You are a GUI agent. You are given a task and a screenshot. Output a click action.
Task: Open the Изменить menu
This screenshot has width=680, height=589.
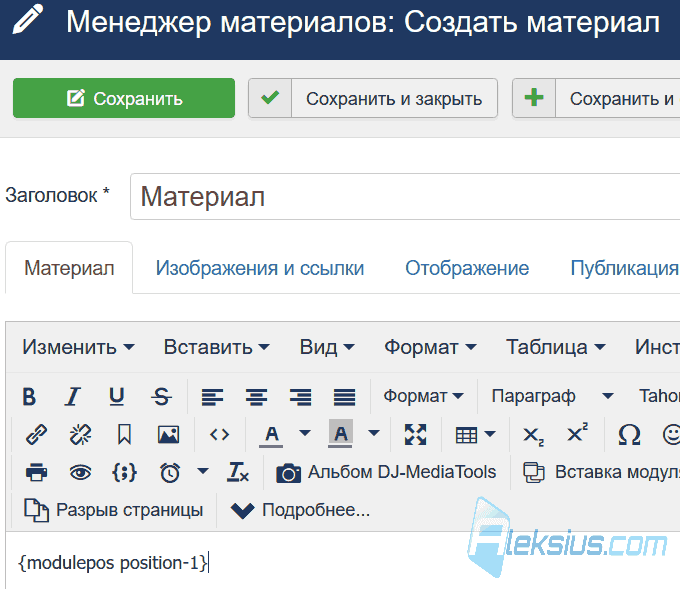[x=78, y=347]
